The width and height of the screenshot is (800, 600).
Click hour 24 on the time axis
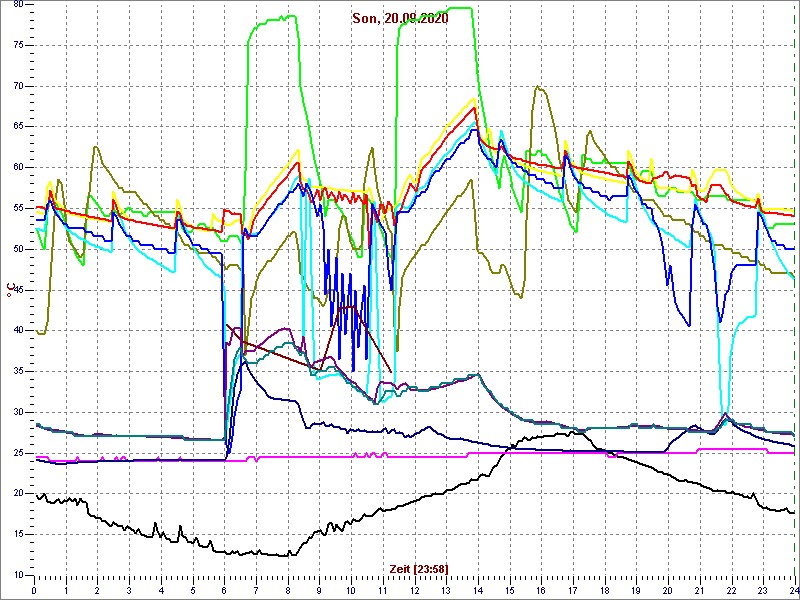point(792,590)
